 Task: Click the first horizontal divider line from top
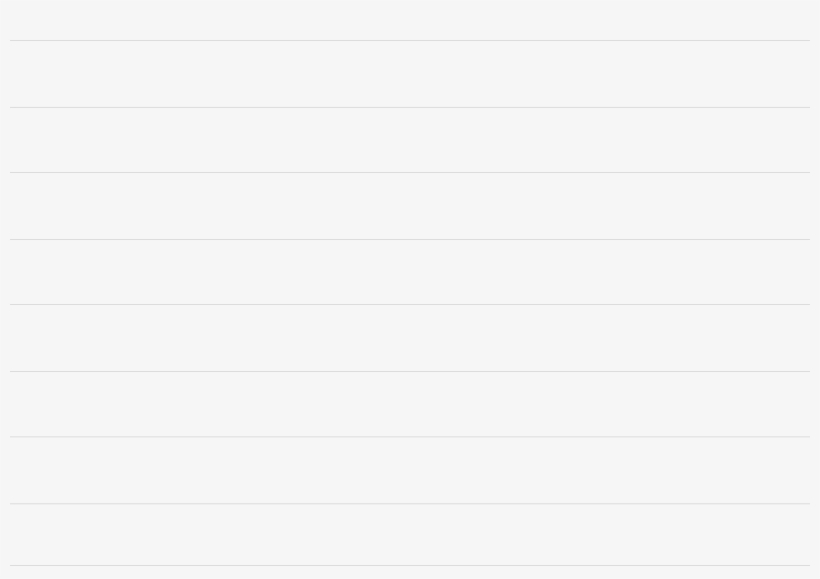(x=410, y=40)
